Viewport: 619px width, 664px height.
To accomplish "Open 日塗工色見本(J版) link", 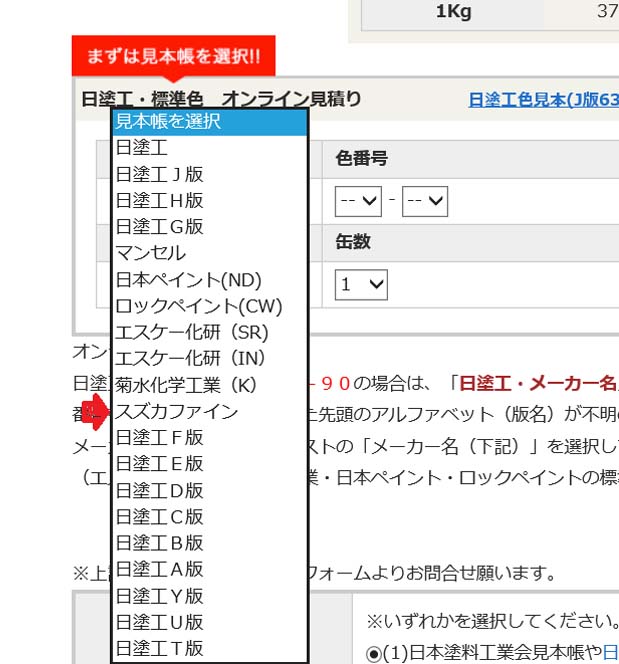I will pos(544,100).
